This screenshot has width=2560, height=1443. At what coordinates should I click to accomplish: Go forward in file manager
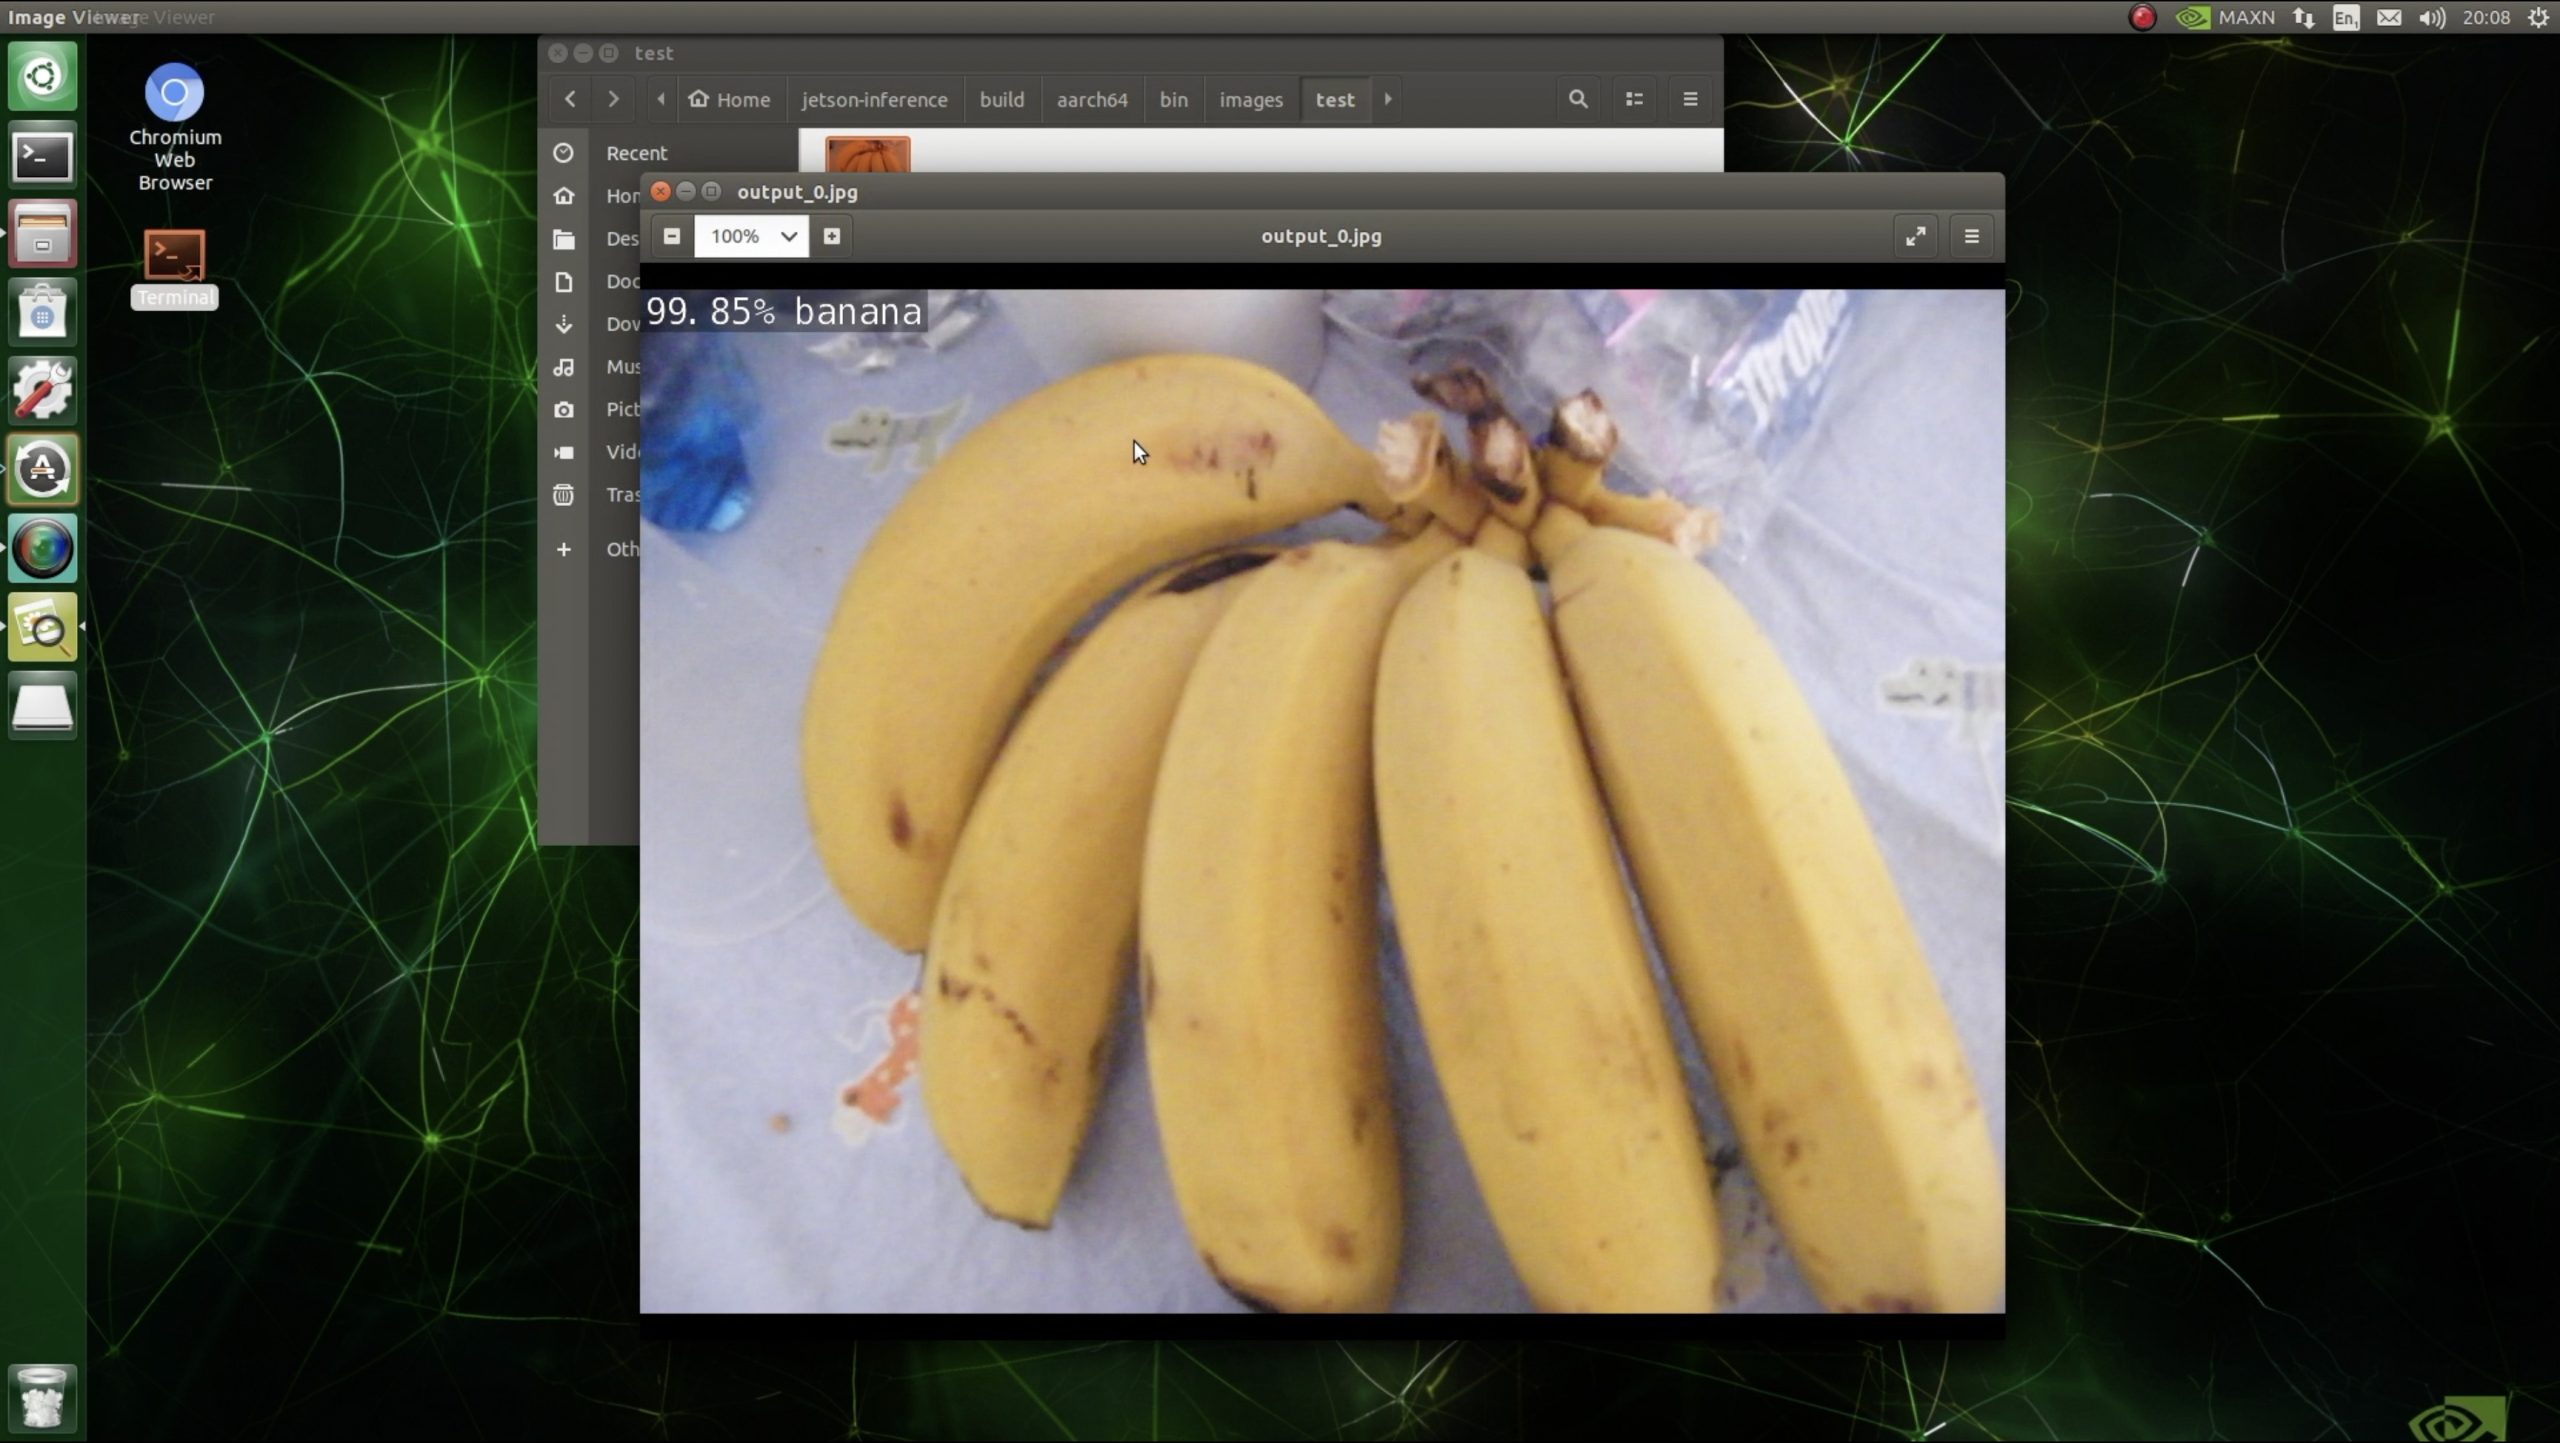click(x=613, y=99)
